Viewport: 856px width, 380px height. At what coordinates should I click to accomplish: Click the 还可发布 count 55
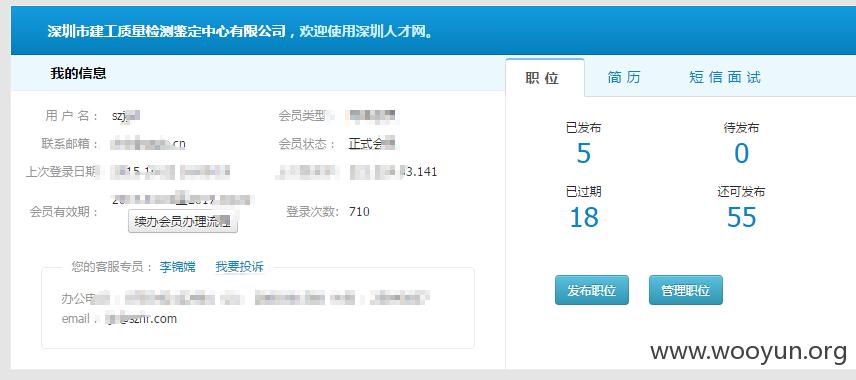pos(741,217)
